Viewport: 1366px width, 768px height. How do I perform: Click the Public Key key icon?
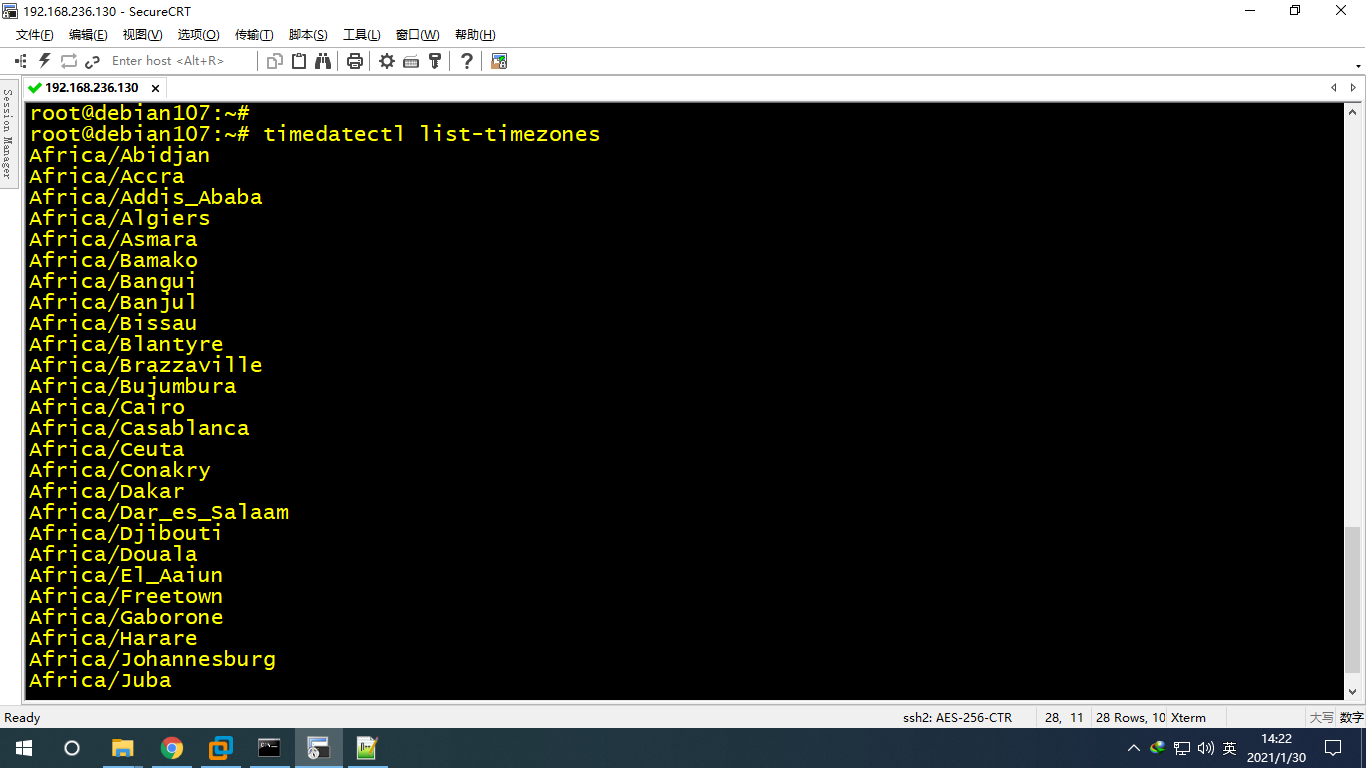pos(435,61)
